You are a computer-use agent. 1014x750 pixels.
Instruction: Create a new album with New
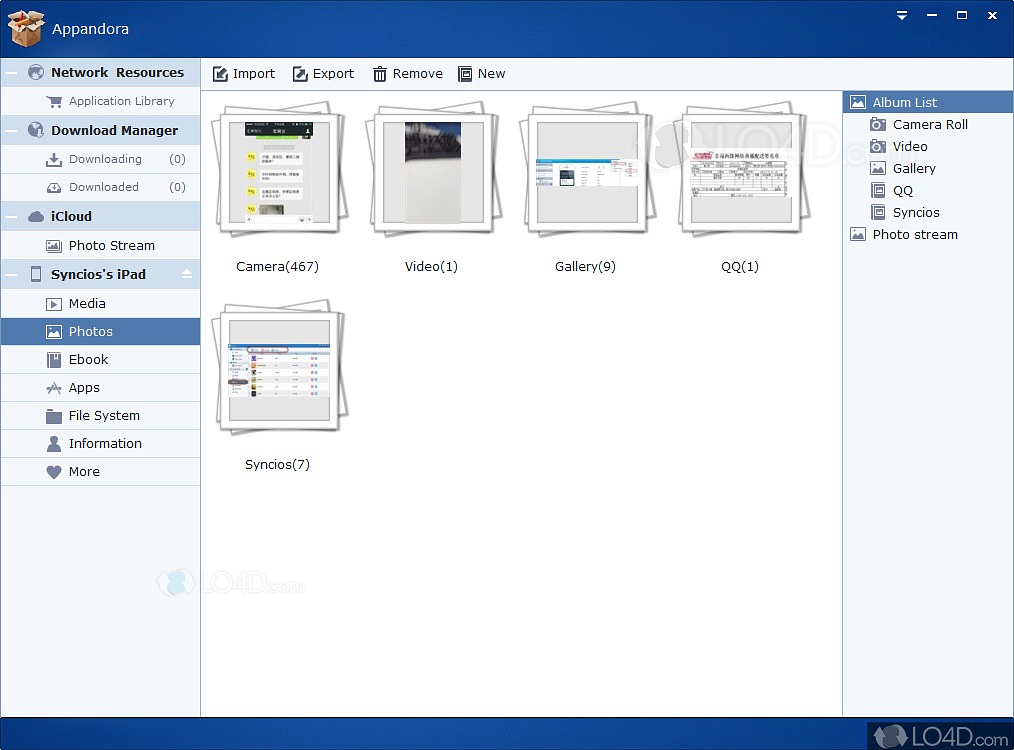tap(481, 74)
